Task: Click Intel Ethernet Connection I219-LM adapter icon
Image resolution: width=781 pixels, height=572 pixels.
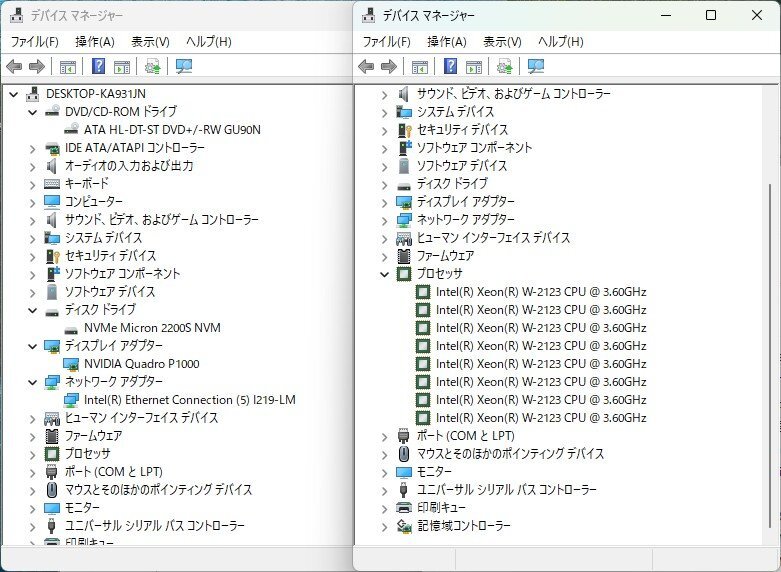Action: point(71,400)
